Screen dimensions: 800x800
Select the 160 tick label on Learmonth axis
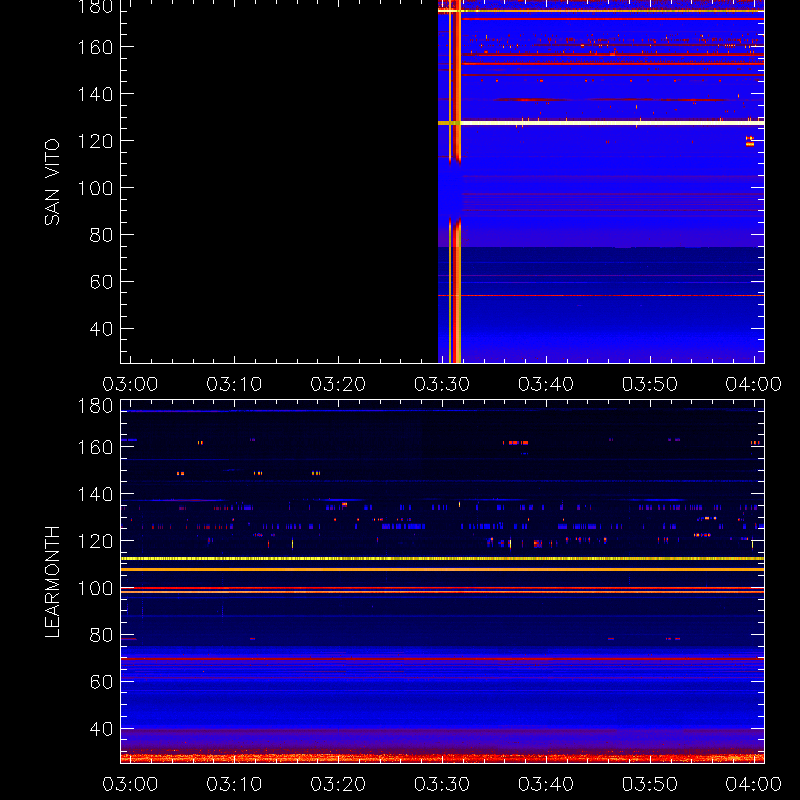(x=95, y=447)
